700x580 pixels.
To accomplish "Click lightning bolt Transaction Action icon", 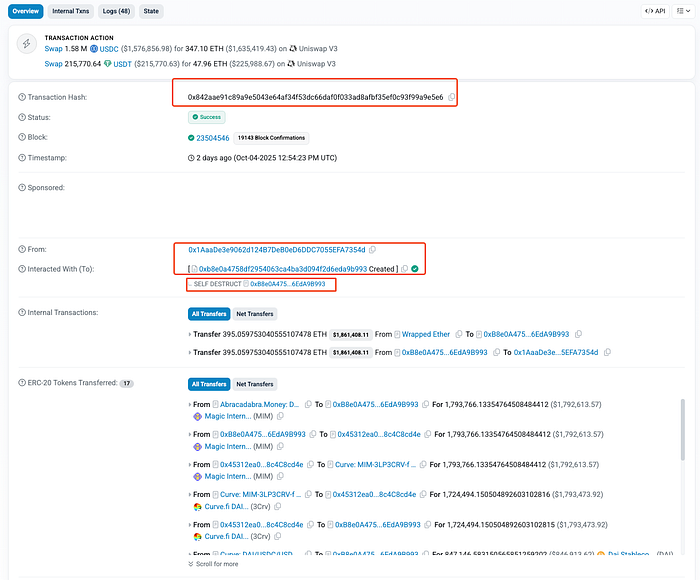I will [x=25, y=46].
